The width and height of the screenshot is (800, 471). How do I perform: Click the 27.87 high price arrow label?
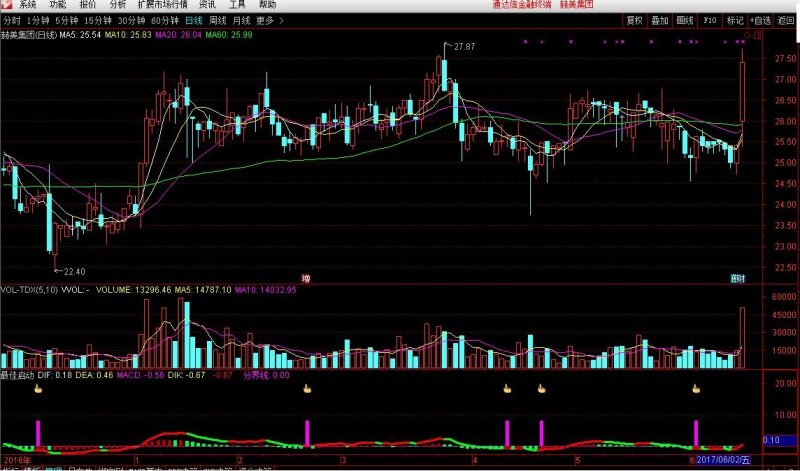pyautogui.click(x=461, y=47)
